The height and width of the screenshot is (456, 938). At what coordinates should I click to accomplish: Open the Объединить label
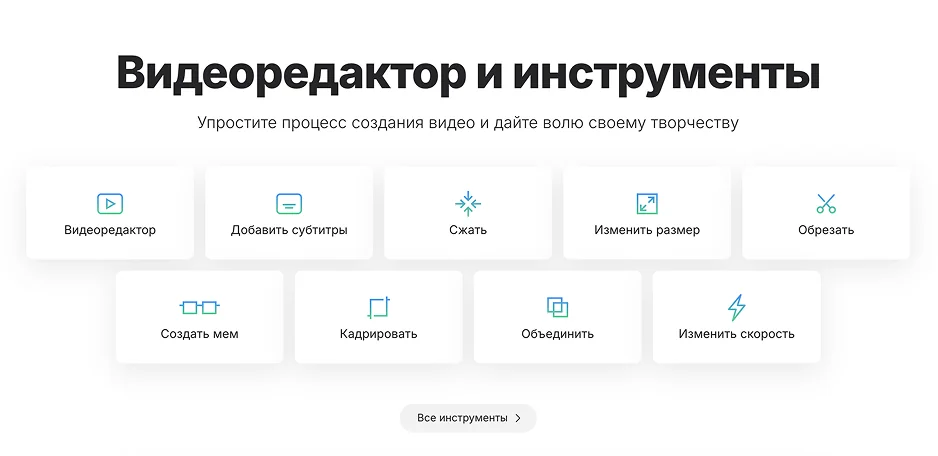[x=558, y=334]
